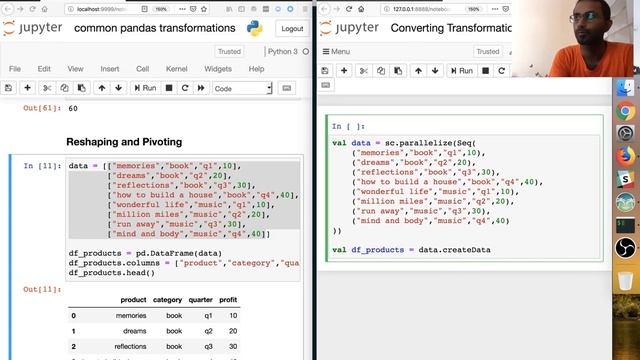
Task: Open the Help menu in left notebook
Action: (256, 69)
